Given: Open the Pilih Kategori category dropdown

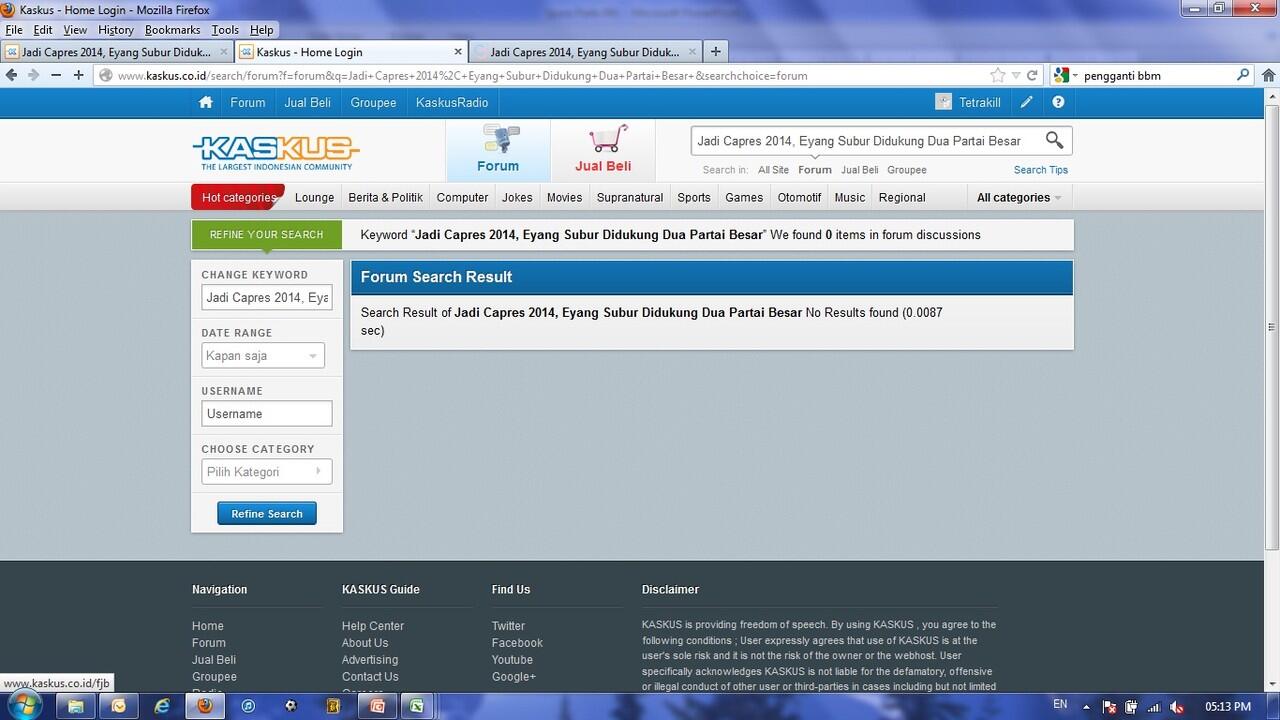Looking at the screenshot, I should [x=267, y=472].
